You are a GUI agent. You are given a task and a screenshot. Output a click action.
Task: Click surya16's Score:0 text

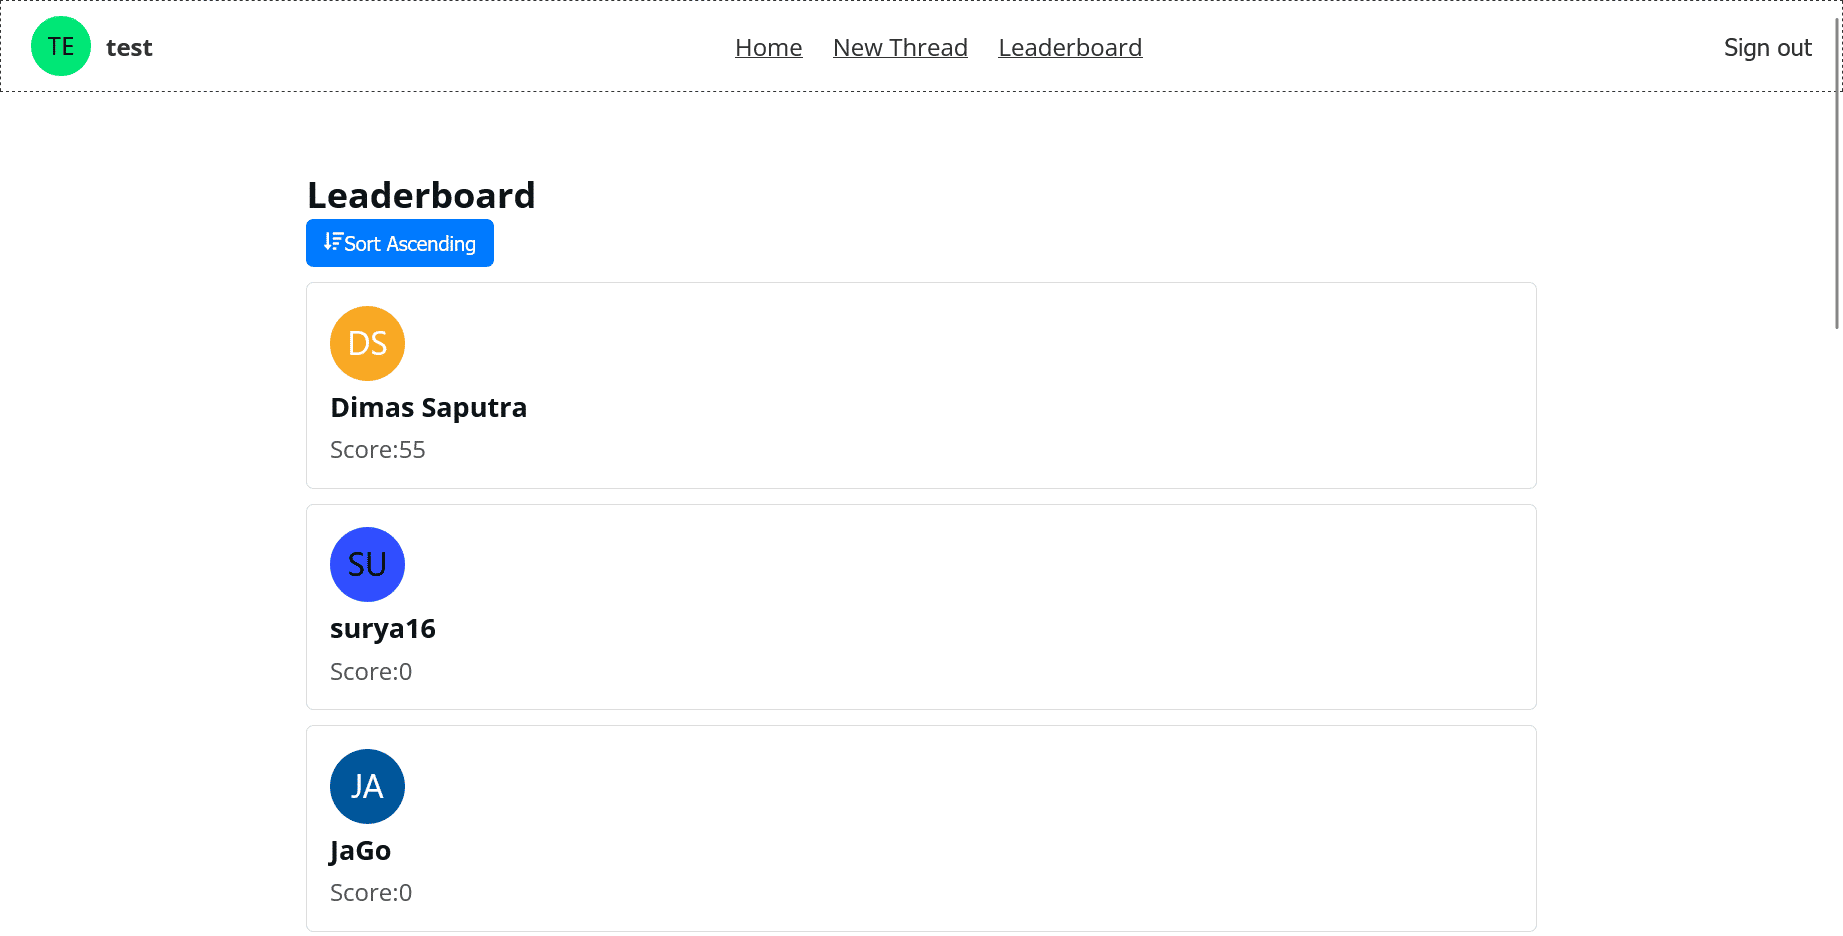371,672
